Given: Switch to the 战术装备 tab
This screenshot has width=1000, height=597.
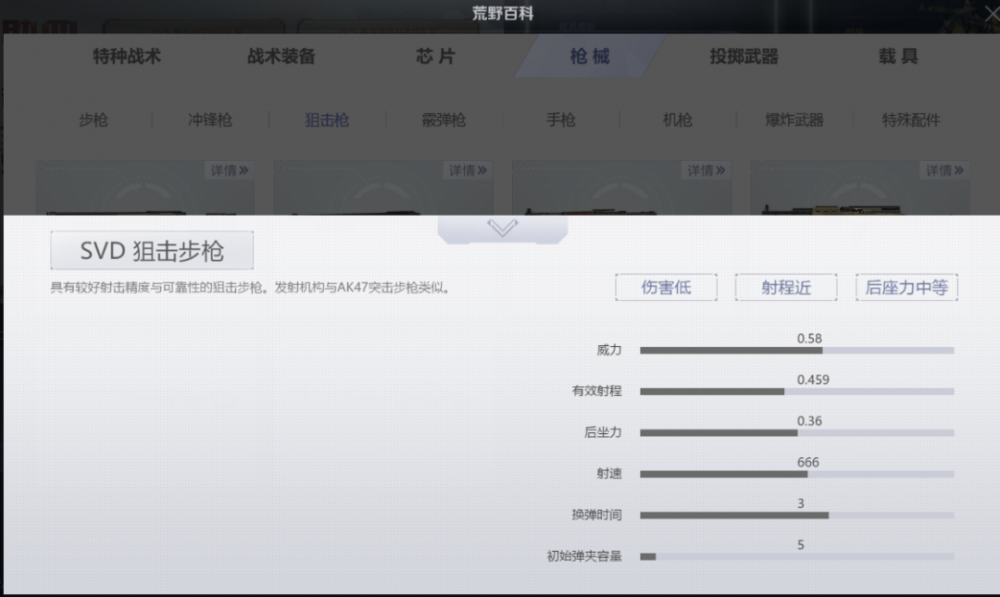Looking at the screenshot, I should click(x=281, y=56).
